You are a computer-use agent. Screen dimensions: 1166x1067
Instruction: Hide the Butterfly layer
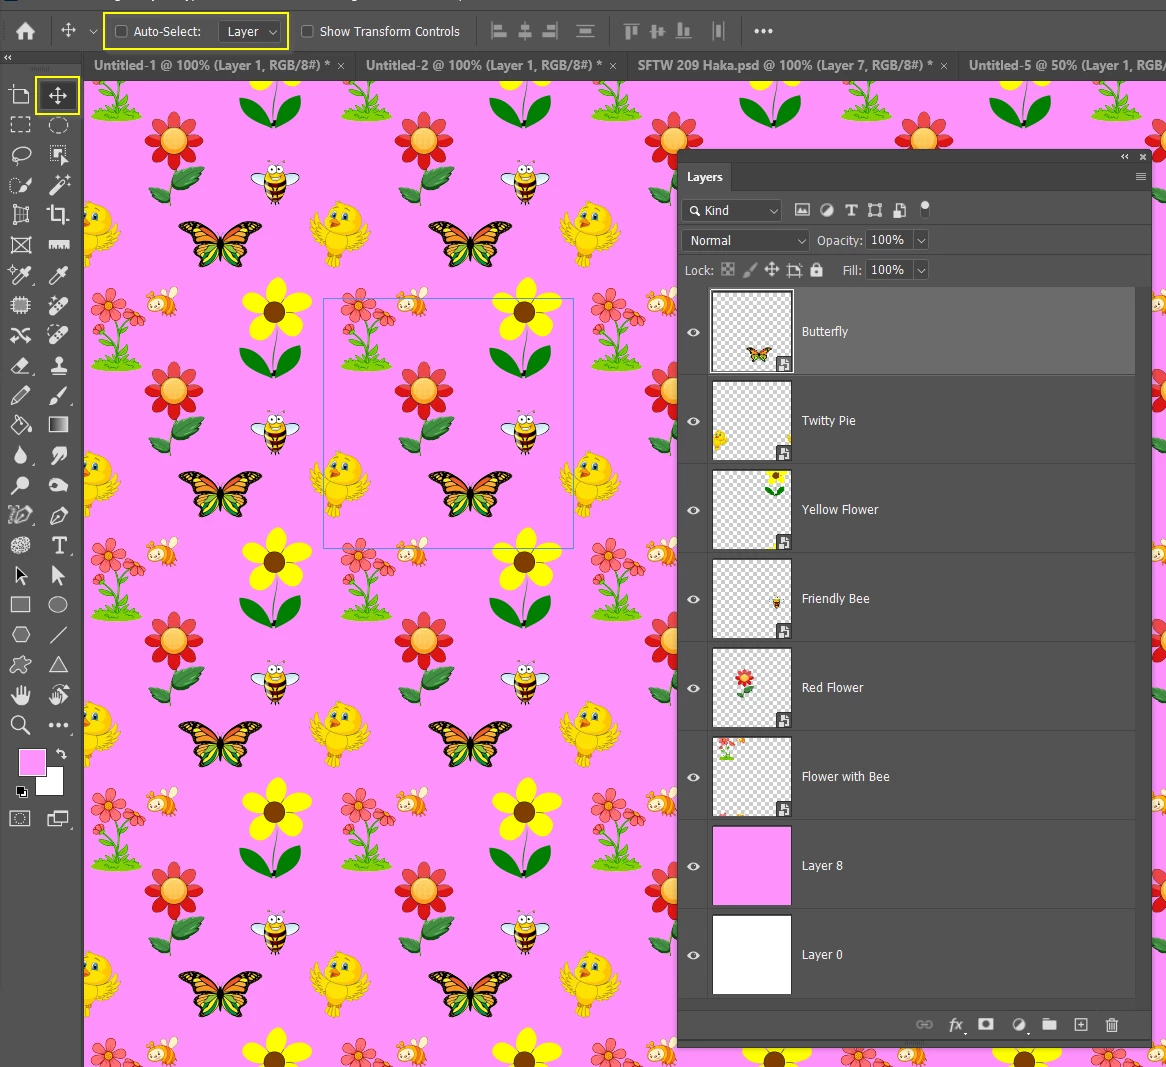[693, 332]
